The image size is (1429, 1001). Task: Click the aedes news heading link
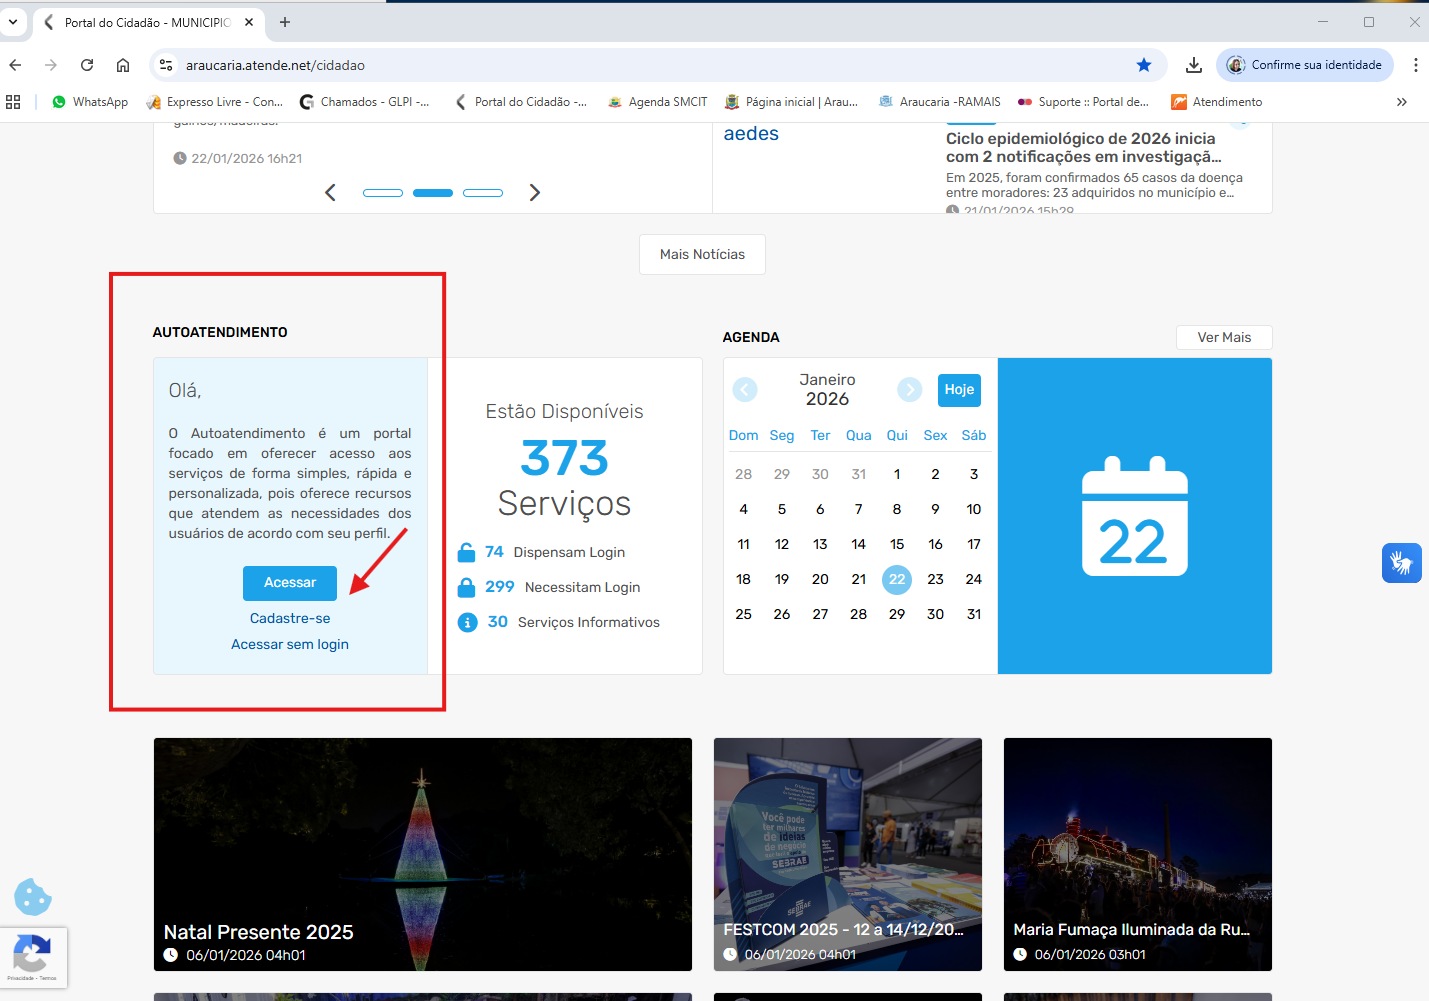(x=751, y=134)
